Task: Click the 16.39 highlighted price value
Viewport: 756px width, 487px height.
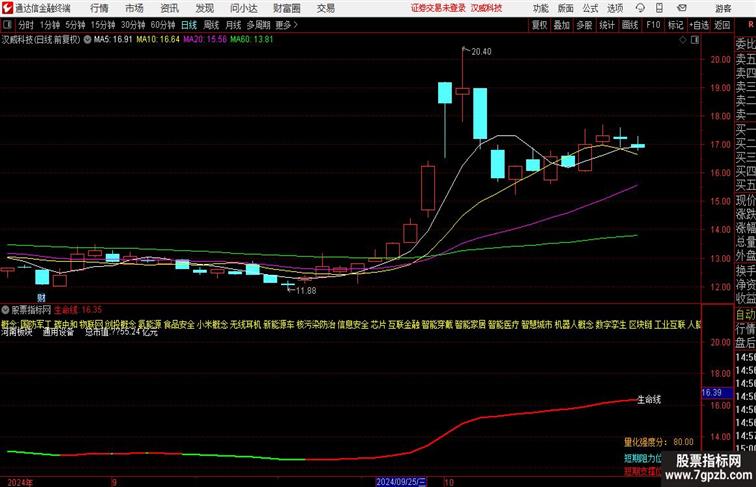Action: coord(712,392)
